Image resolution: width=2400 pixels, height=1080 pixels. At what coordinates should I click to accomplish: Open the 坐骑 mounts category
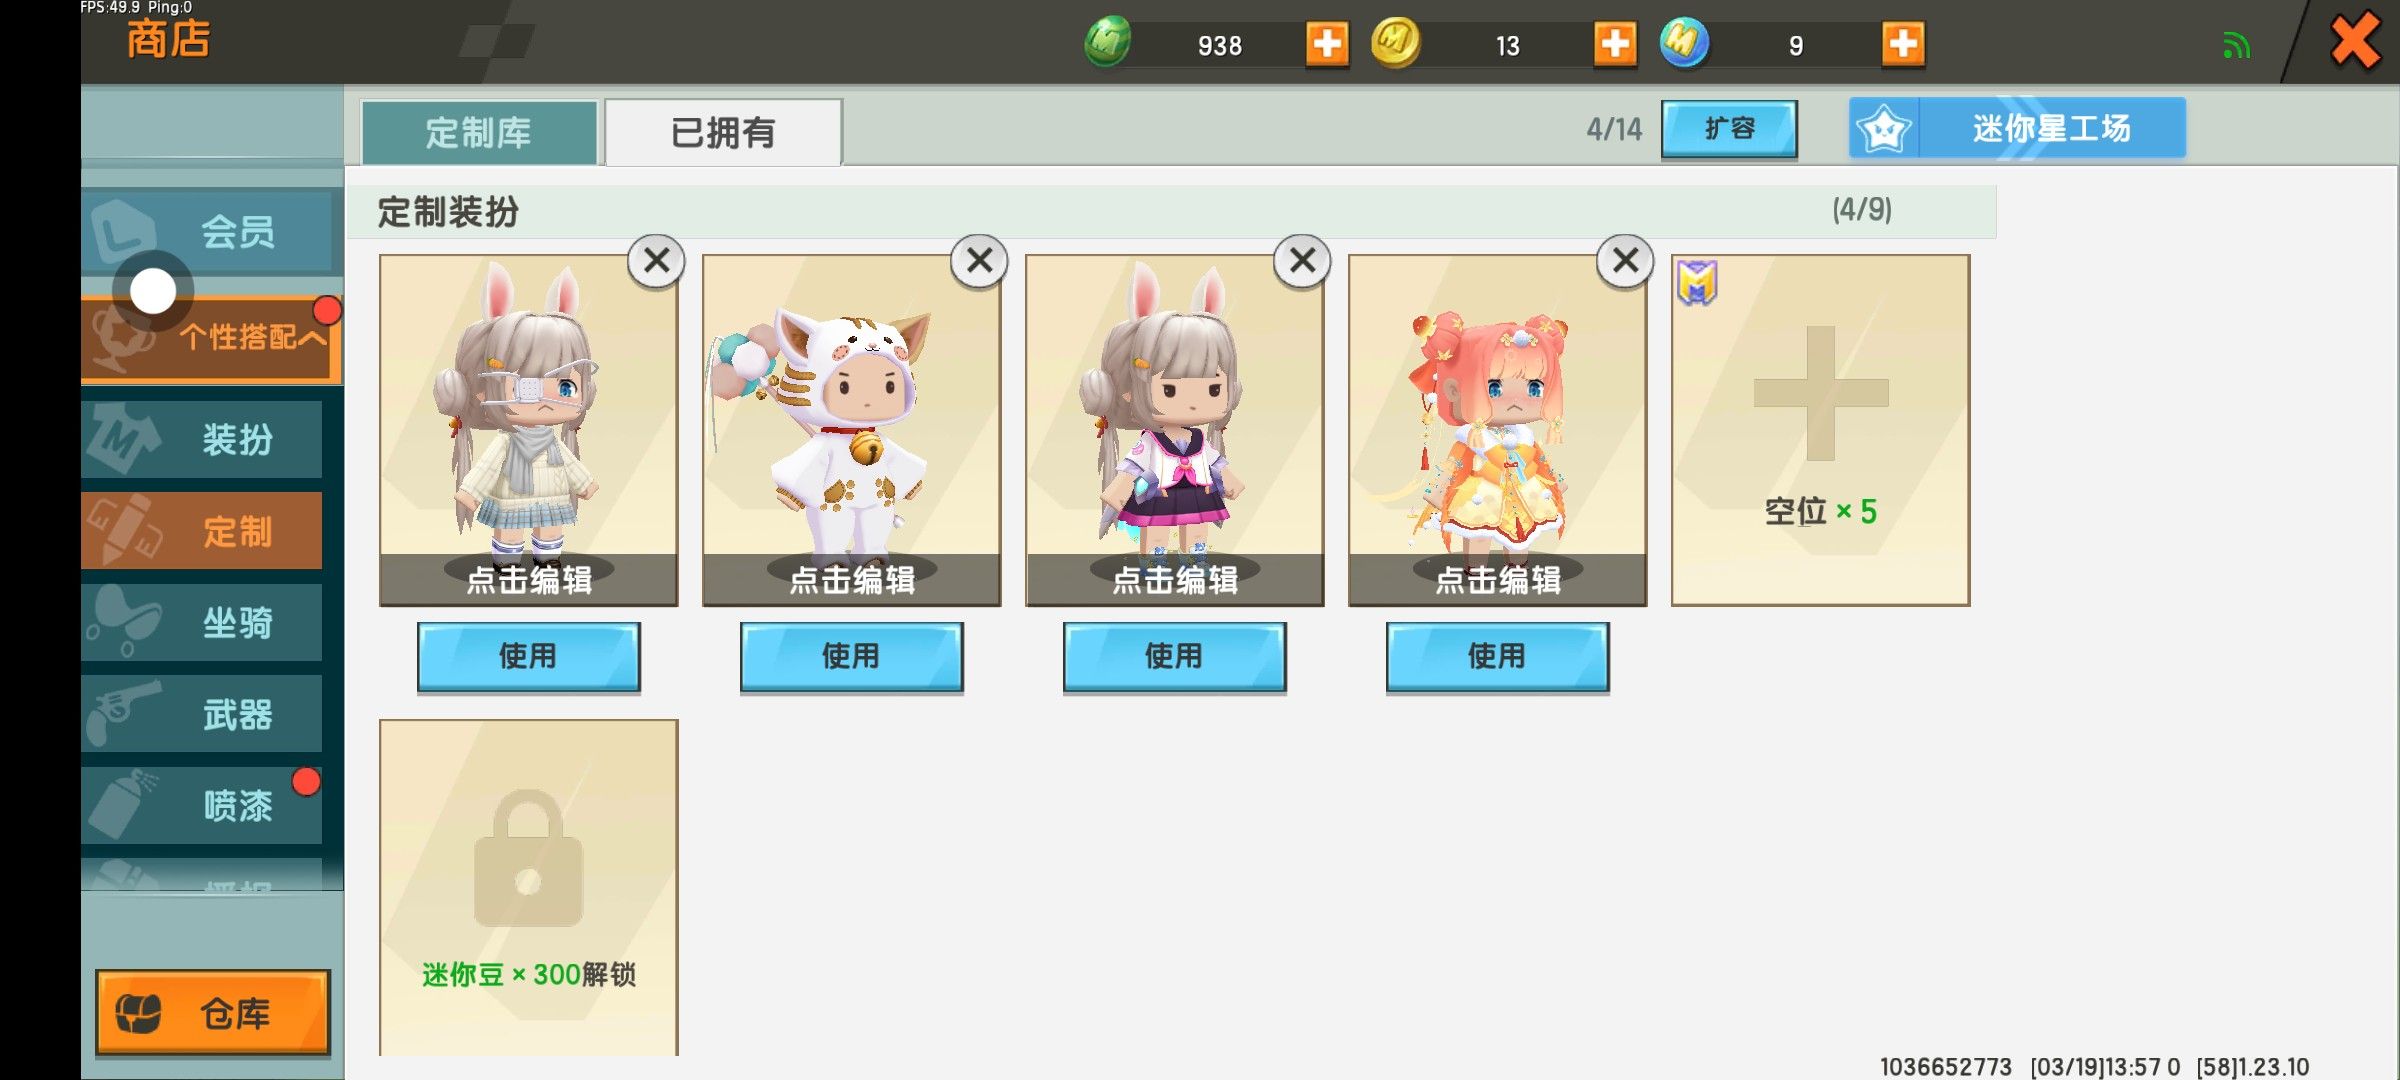click(x=202, y=623)
